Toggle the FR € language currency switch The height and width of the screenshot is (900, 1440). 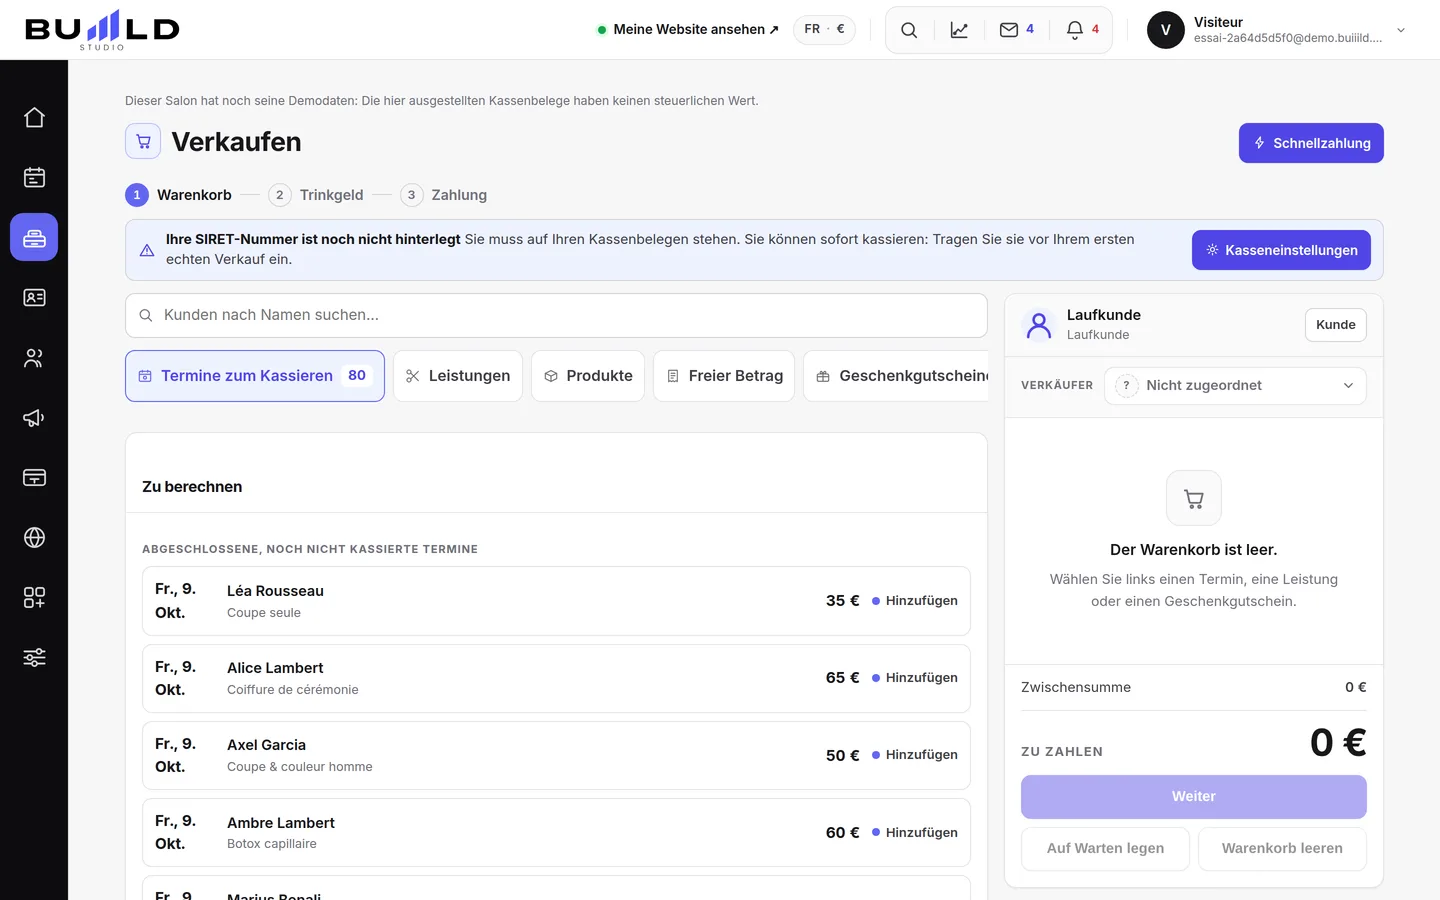pyautogui.click(x=824, y=29)
